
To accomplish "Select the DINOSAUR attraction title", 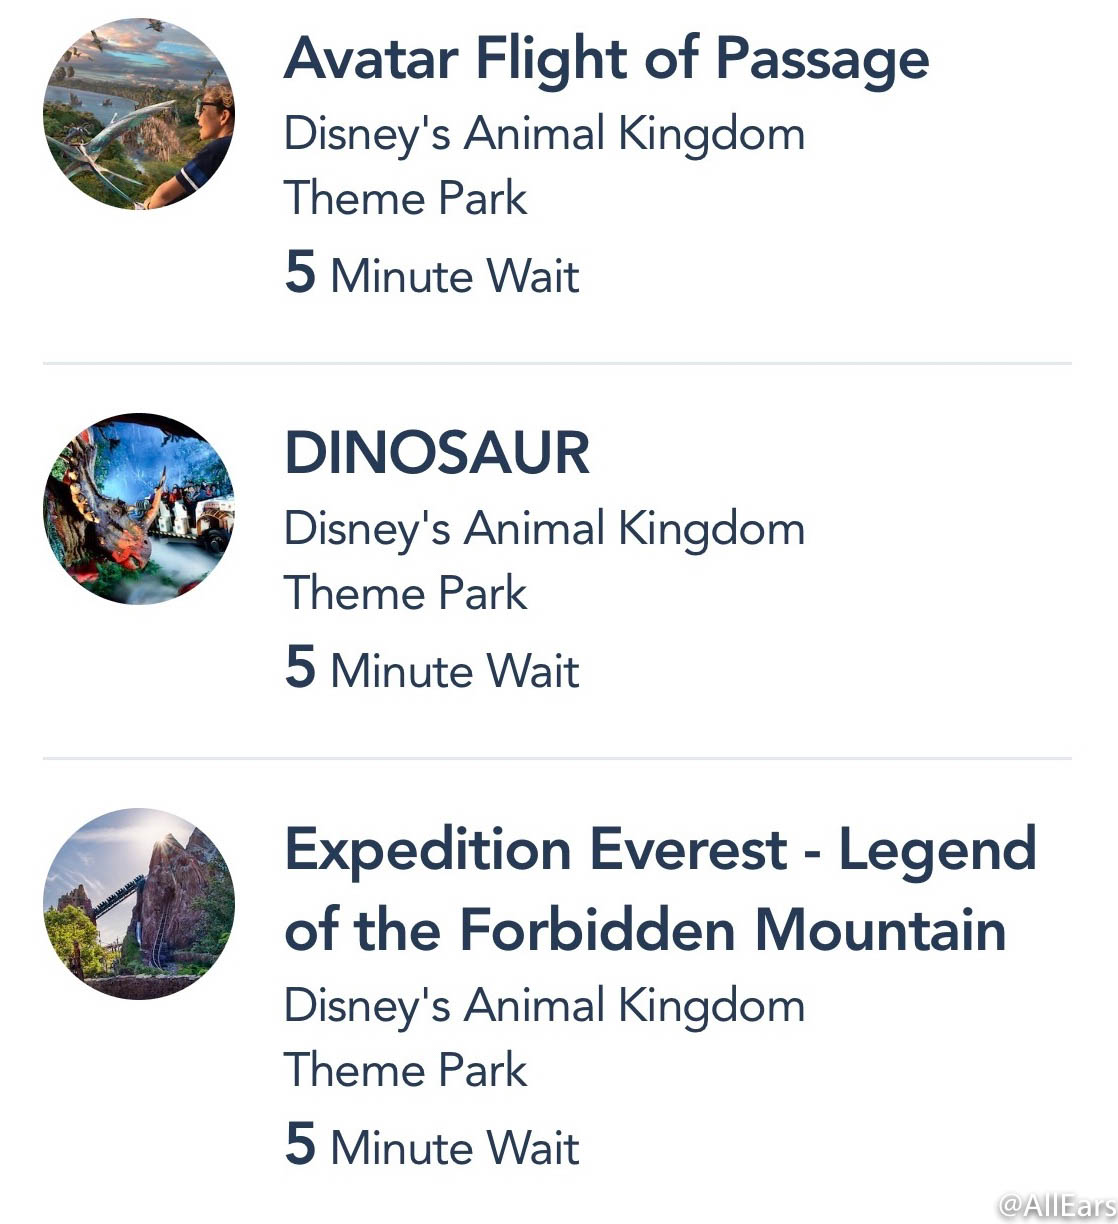I will (x=437, y=452).
